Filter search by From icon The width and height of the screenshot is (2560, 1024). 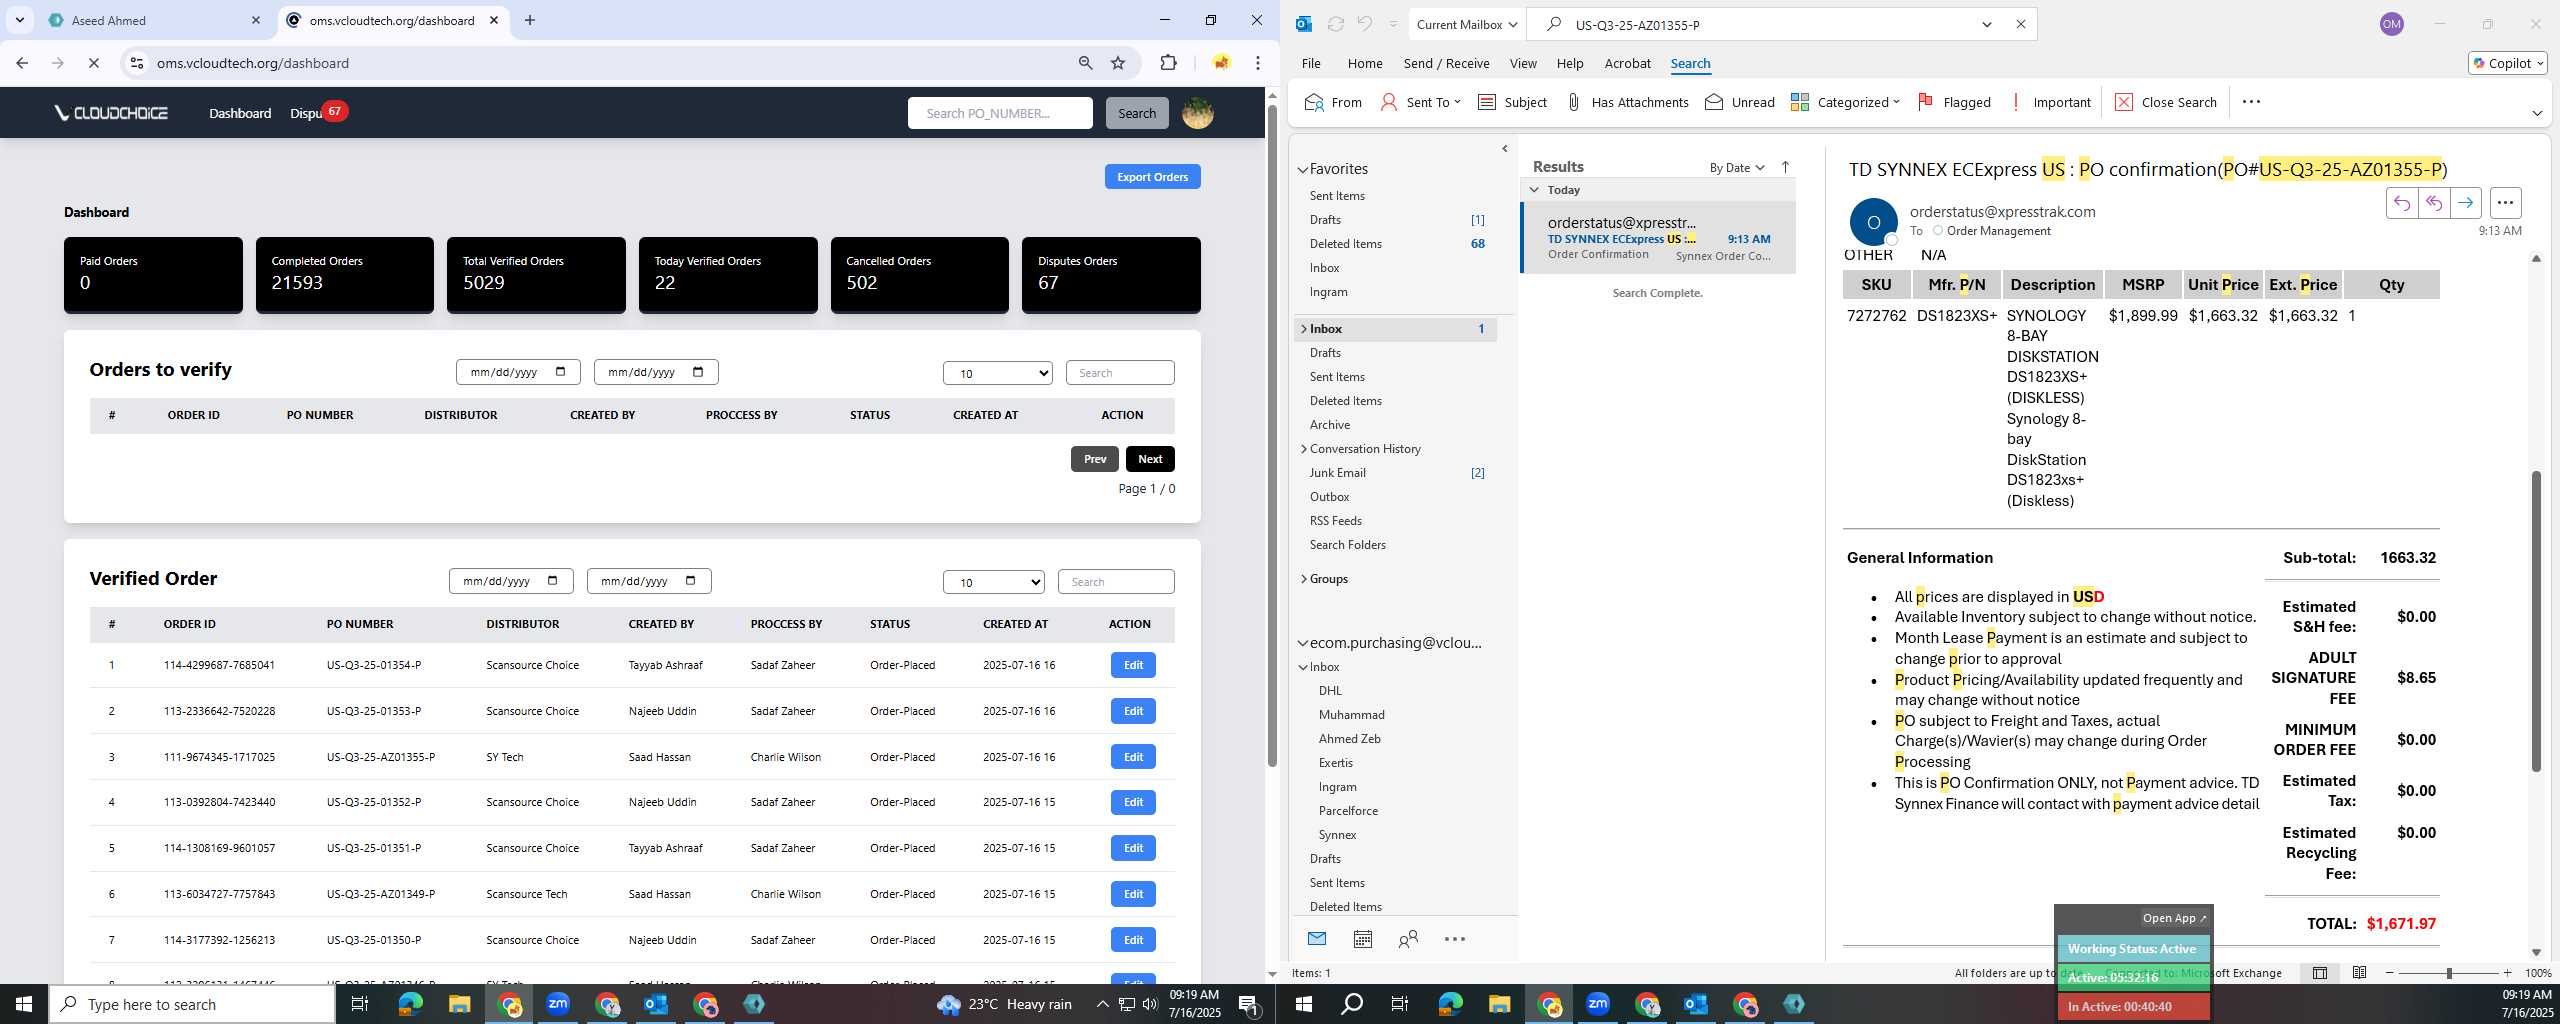(x=1333, y=102)
